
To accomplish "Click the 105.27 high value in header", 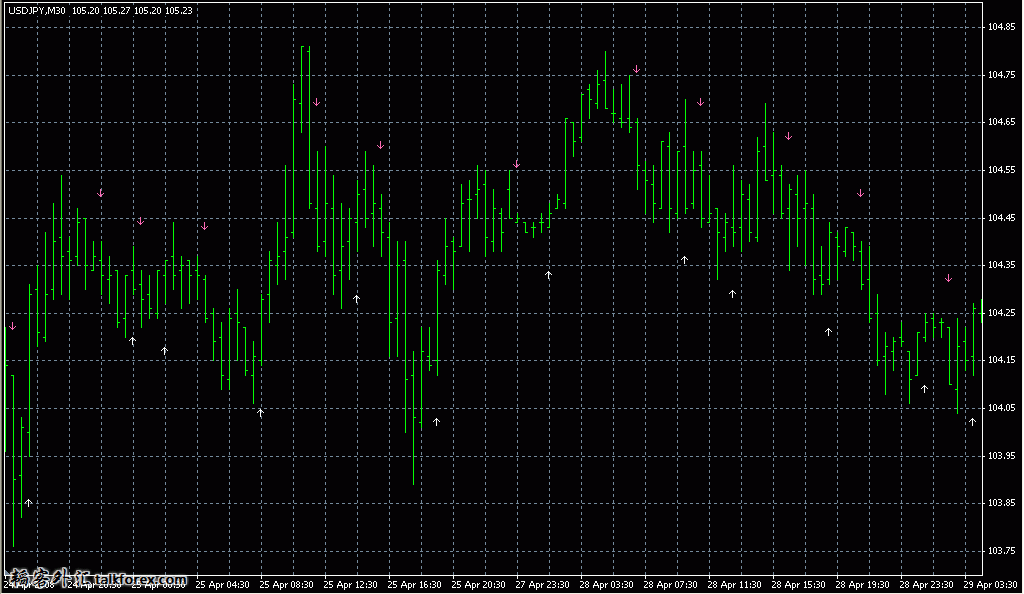I will 116,10.
